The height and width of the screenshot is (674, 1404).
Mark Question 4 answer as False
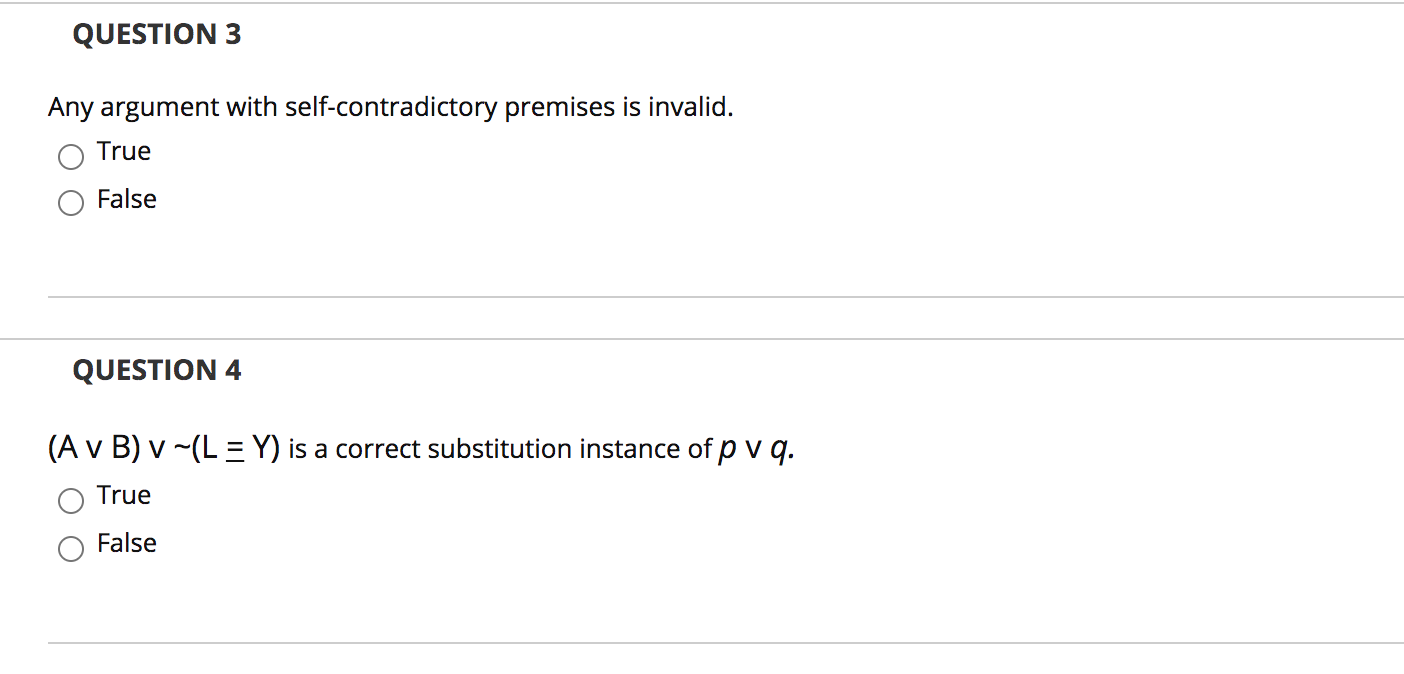[70, 549]
